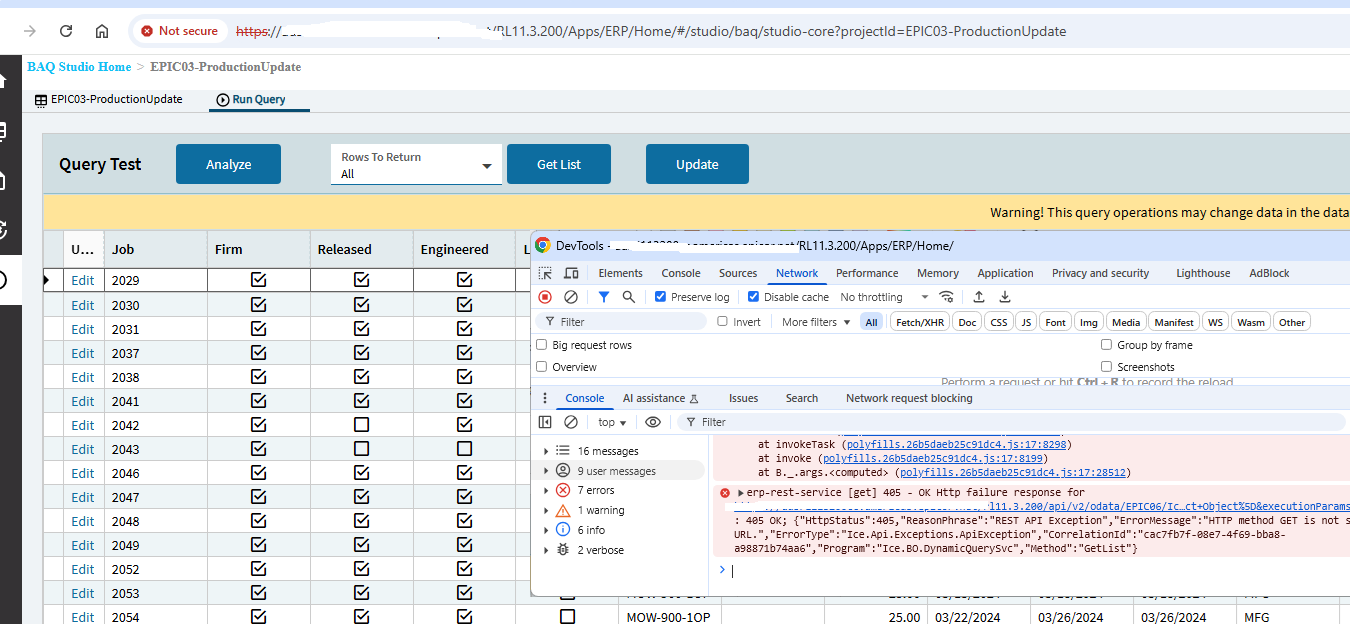This screenshot has height=624, width=1350.
Task: Toggle Preserve log checkbox
Action: point(660,297)
